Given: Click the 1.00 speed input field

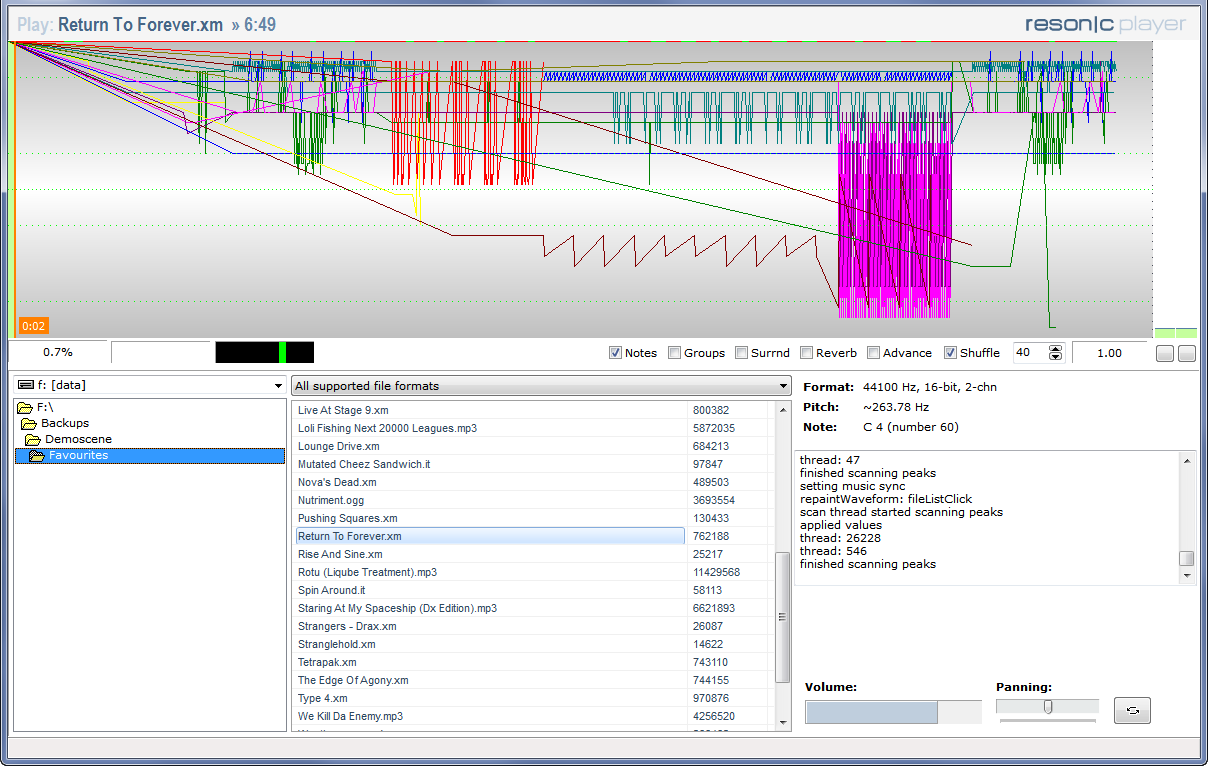Looking at the screenshot, I should coord(1109,353).
